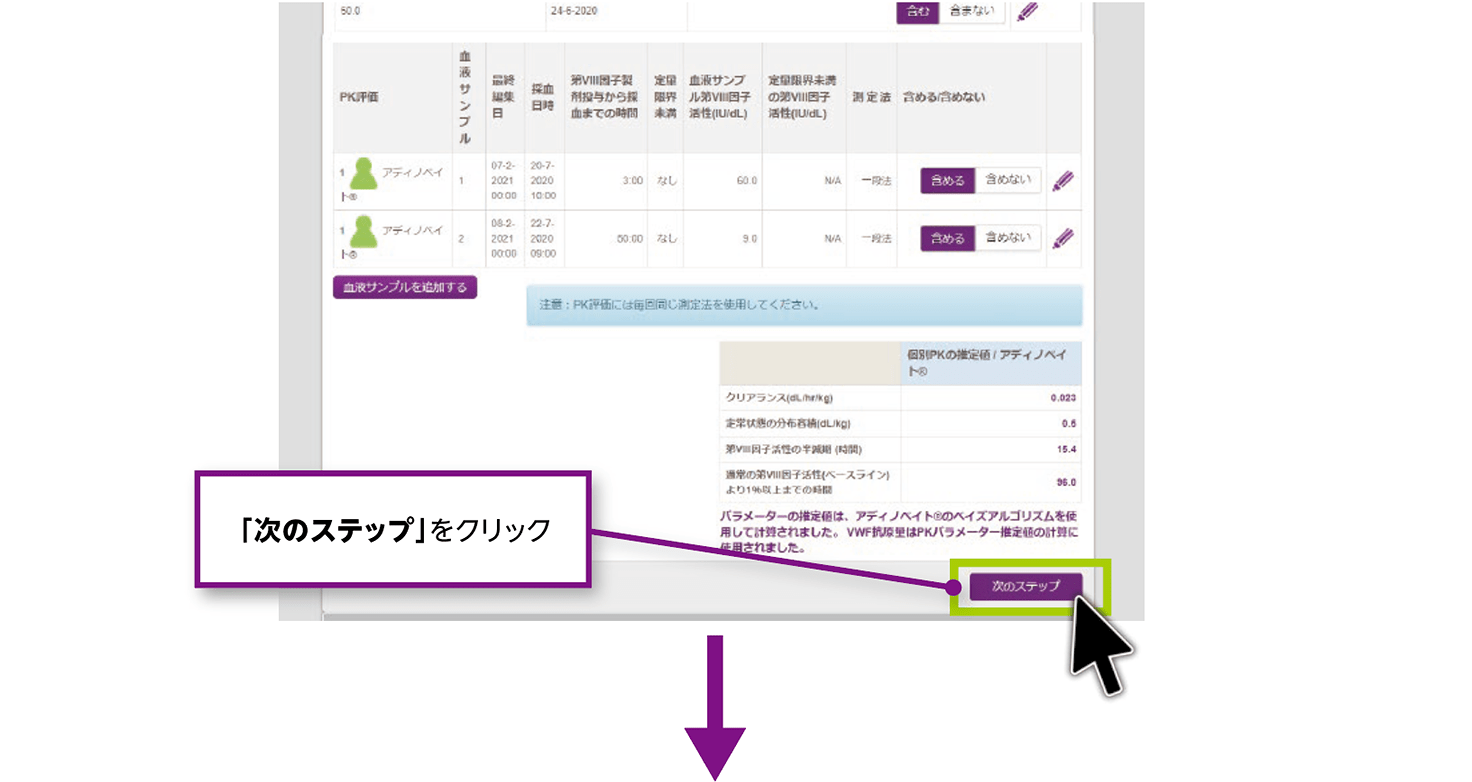
Task: Click the なし cell of sample 2
Action: point(666,238)
